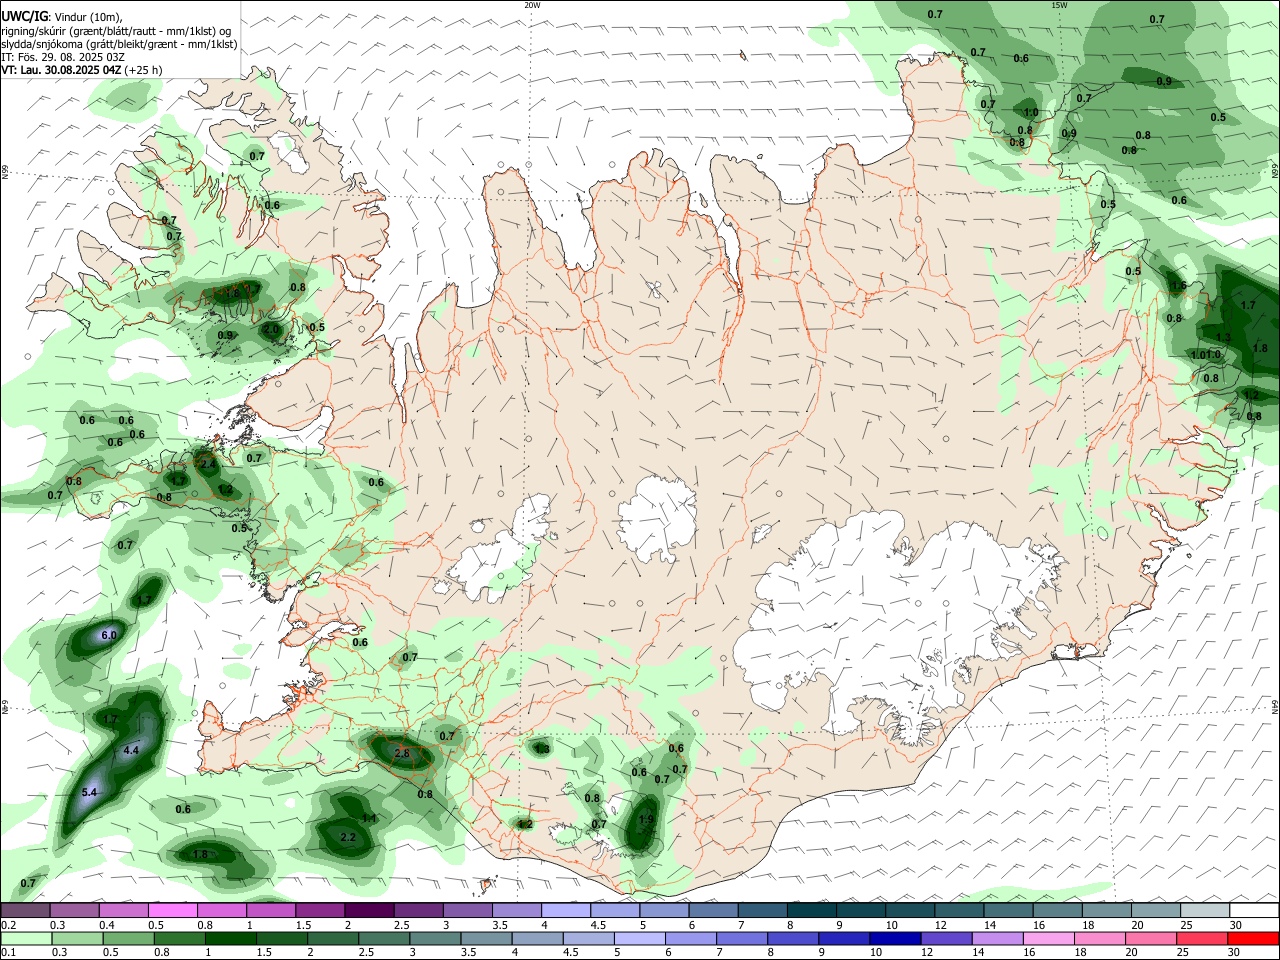Pick the red swatch ending the bottom legend
1280x960 pixels.
click(1252, 939)
